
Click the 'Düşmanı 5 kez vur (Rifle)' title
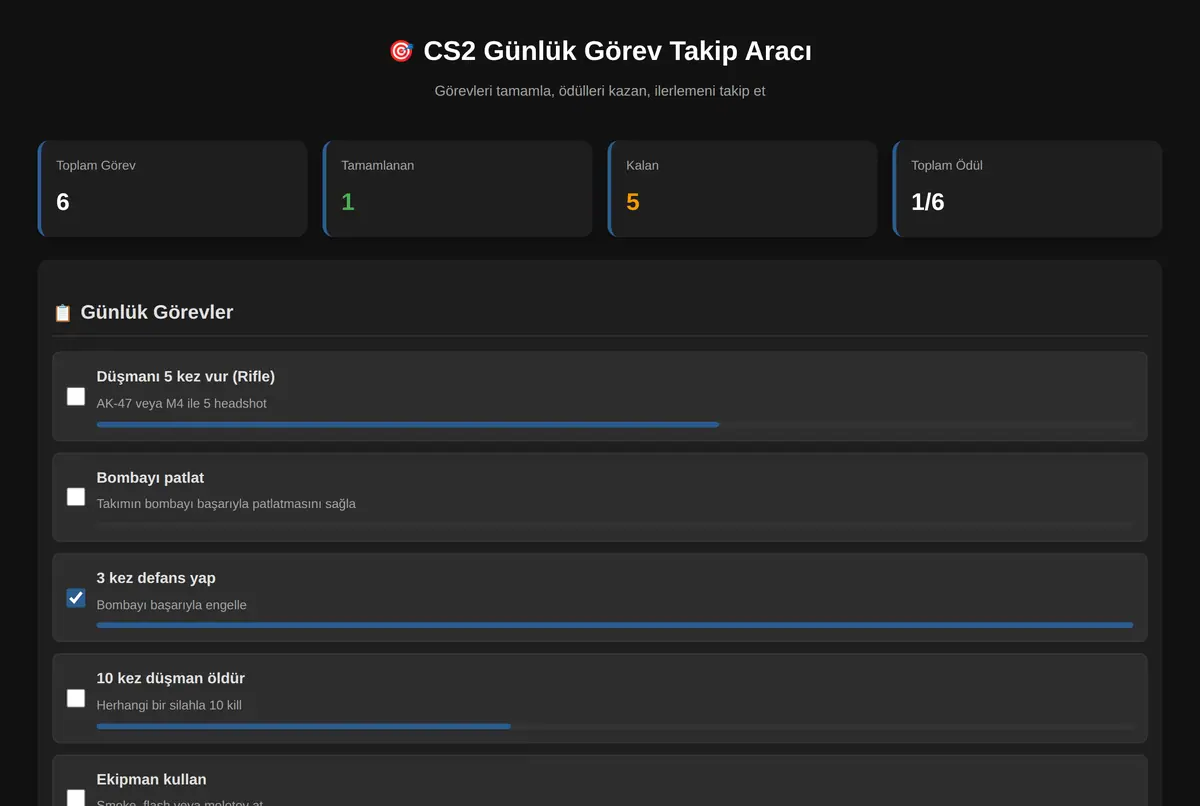tap(186, 376)
